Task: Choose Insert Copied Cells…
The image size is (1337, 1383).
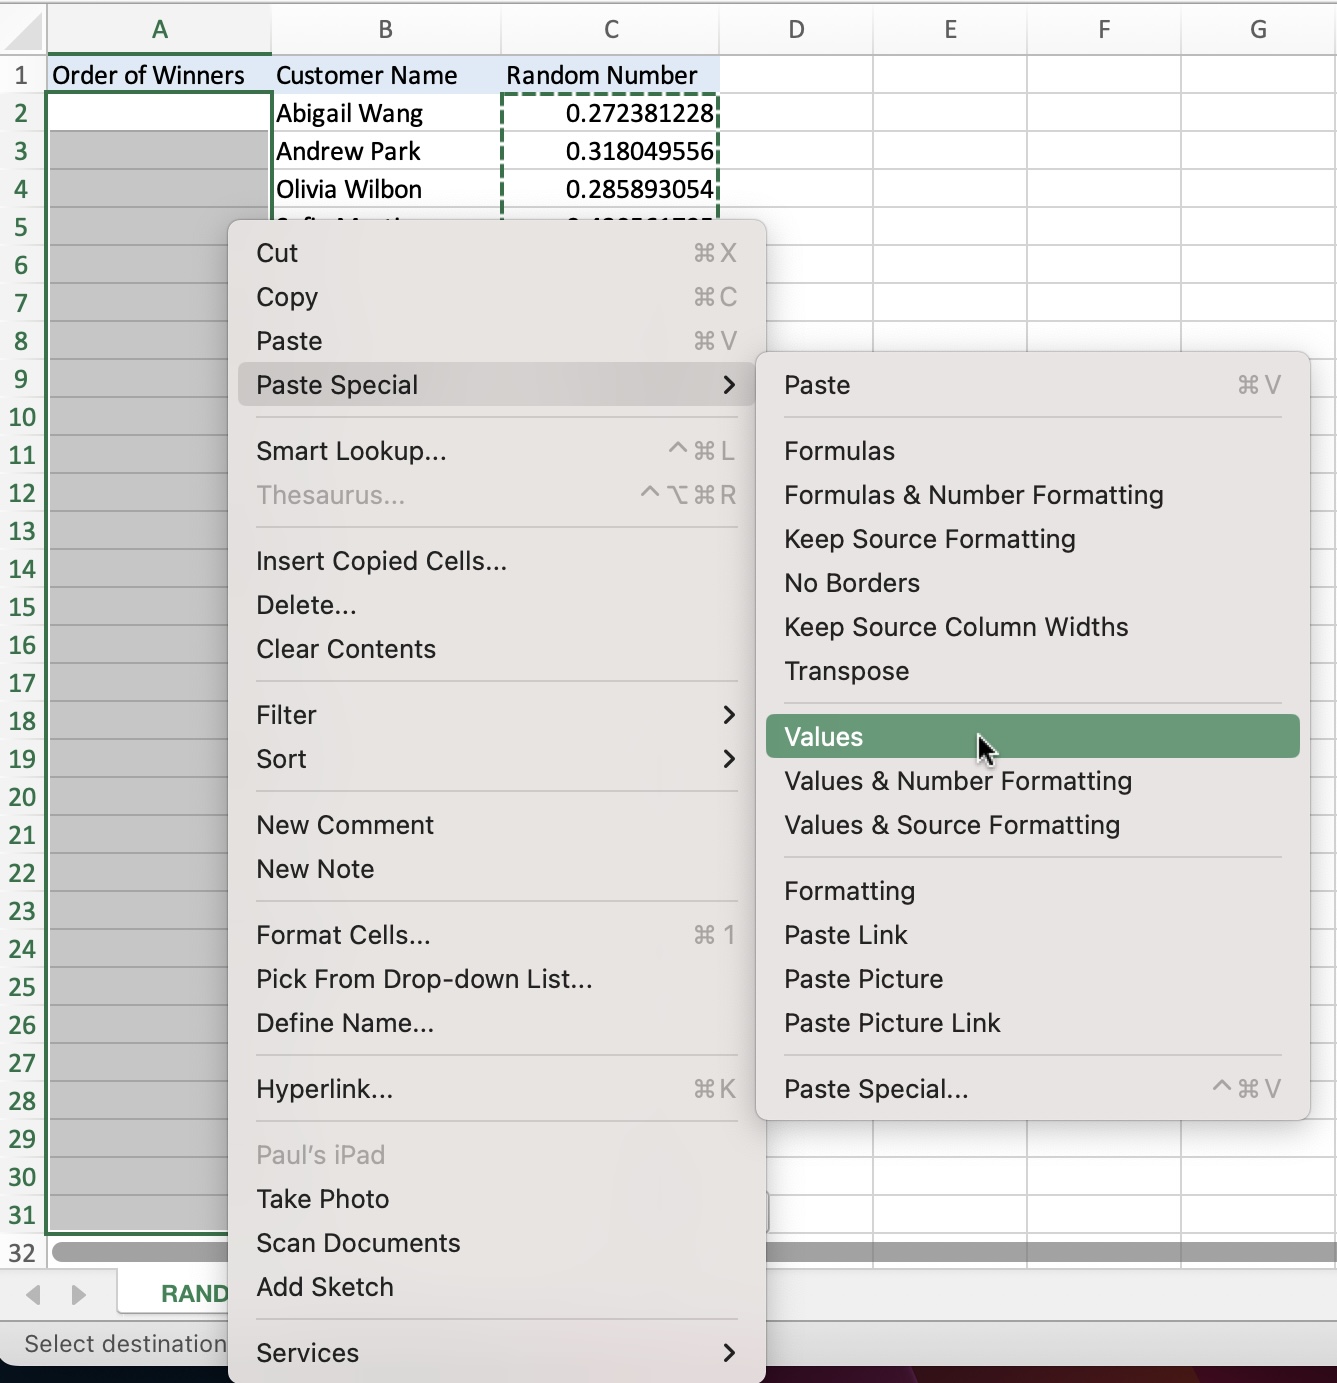Action: click(x=497, y=561)
